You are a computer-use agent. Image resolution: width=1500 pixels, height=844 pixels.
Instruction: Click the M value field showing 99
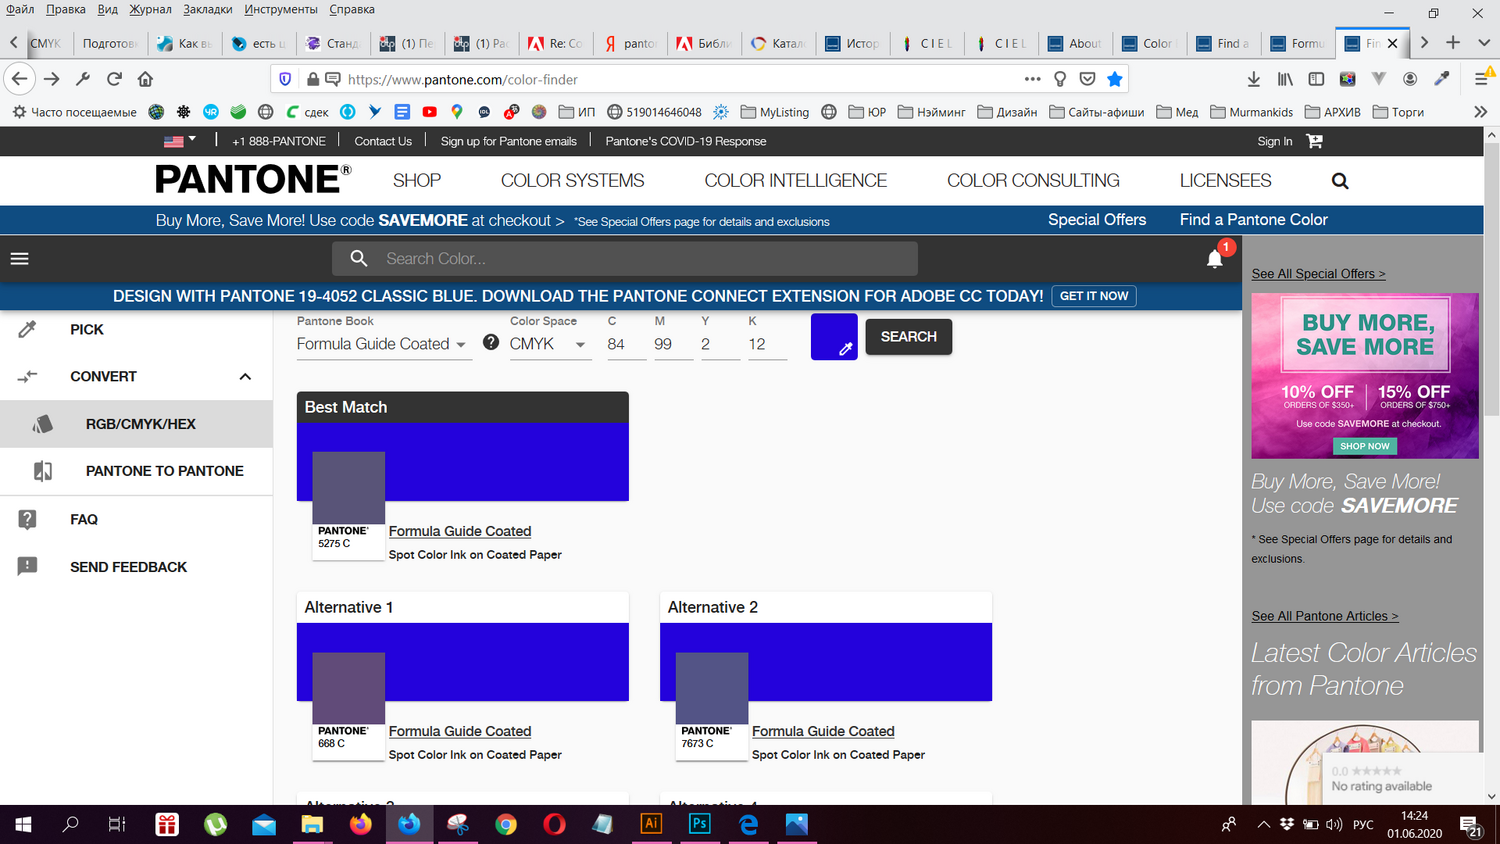coord(674,344)
